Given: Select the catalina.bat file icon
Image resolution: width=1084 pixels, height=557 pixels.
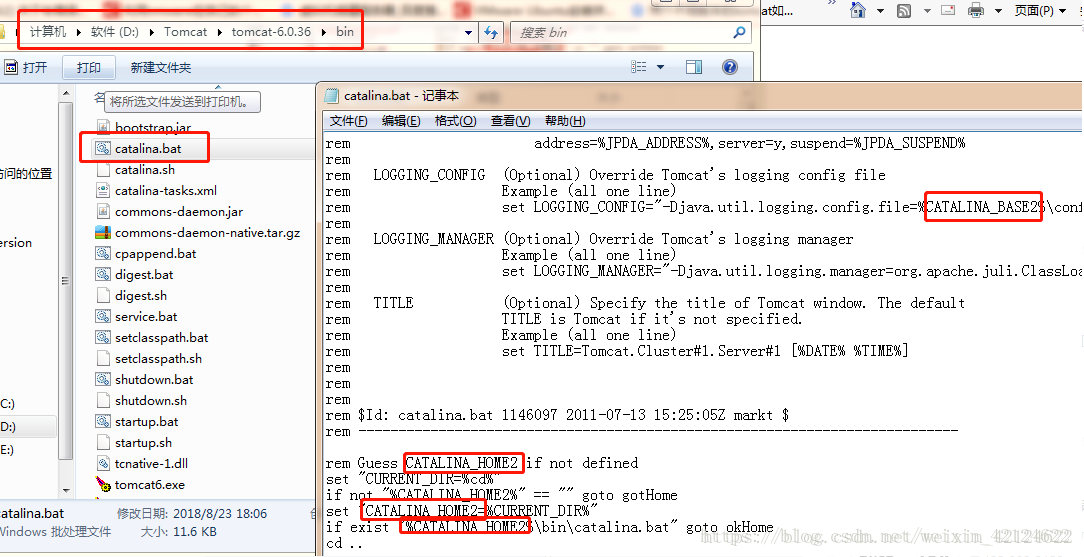Looking at the screenshot, I should [103, 148].
